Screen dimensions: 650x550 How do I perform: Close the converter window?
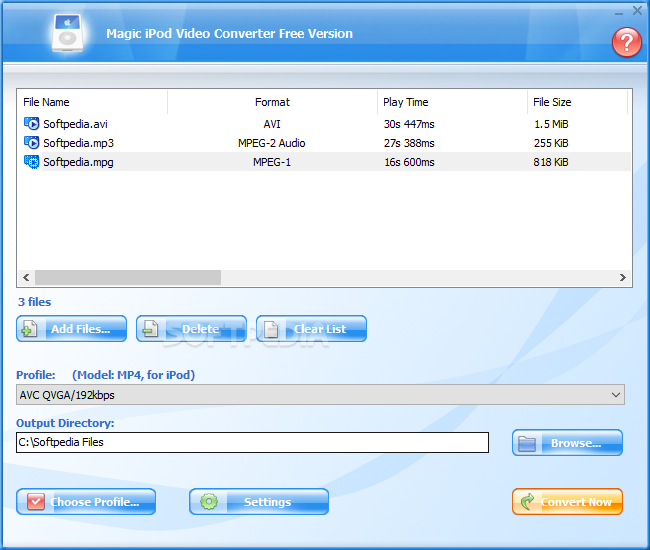tap(637, 11)
